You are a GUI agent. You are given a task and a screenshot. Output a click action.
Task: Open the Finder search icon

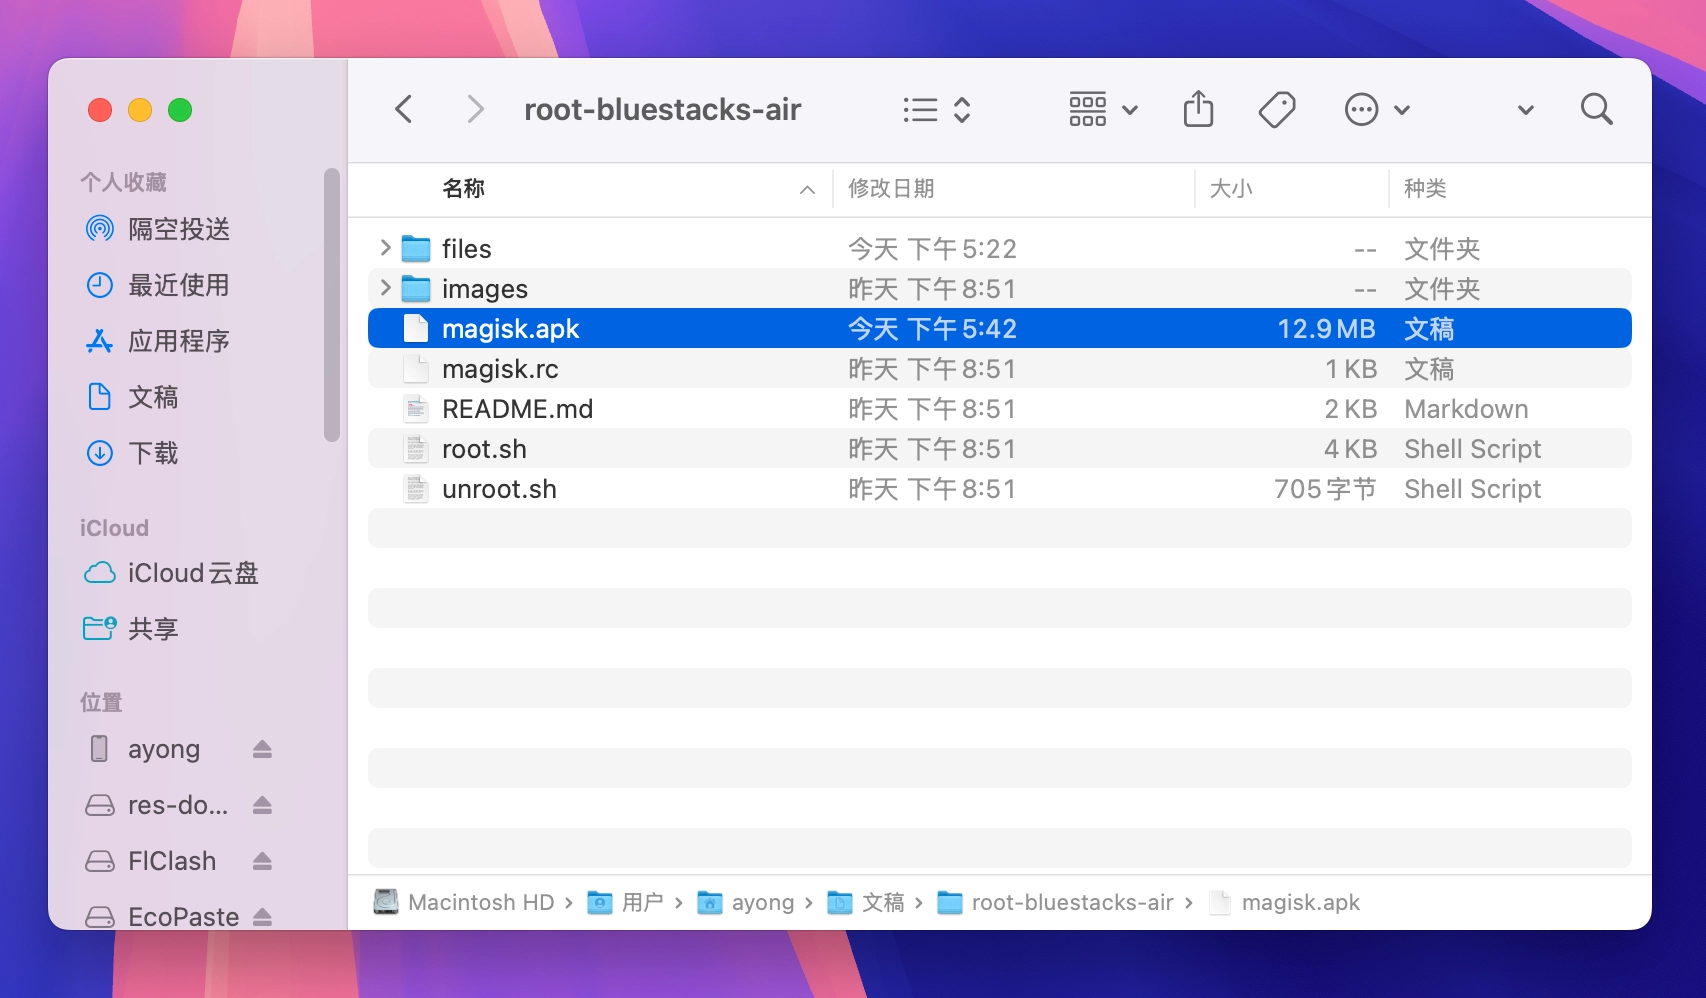[x=1596, y=109]
